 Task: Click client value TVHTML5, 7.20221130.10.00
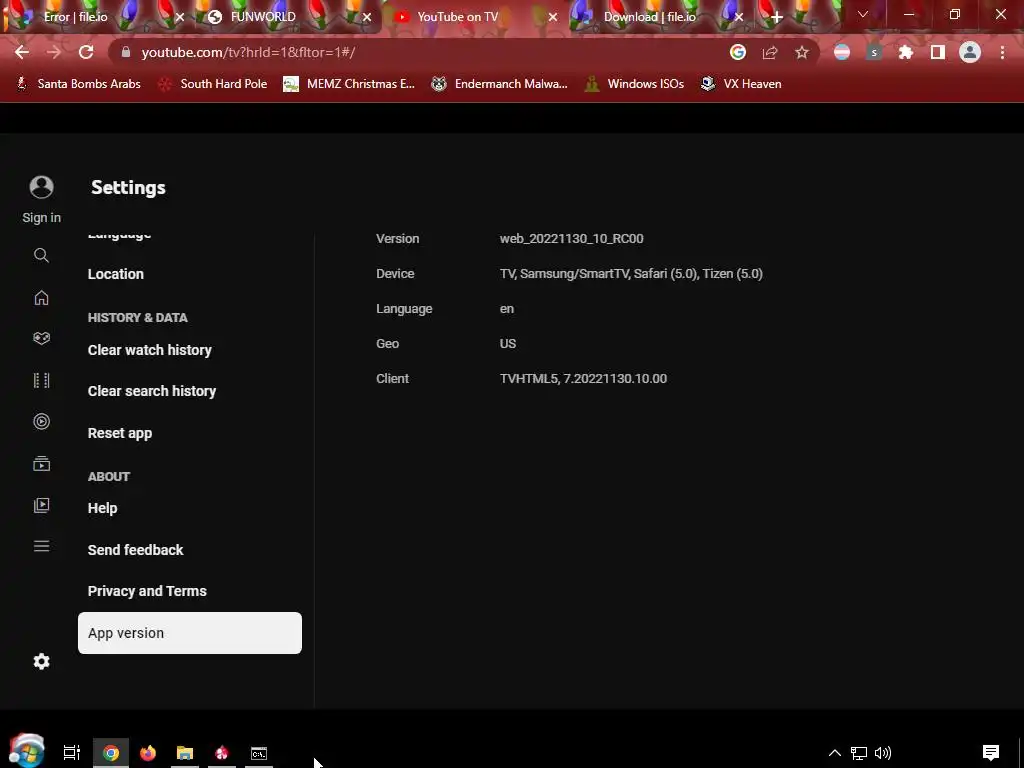[583, 379]
